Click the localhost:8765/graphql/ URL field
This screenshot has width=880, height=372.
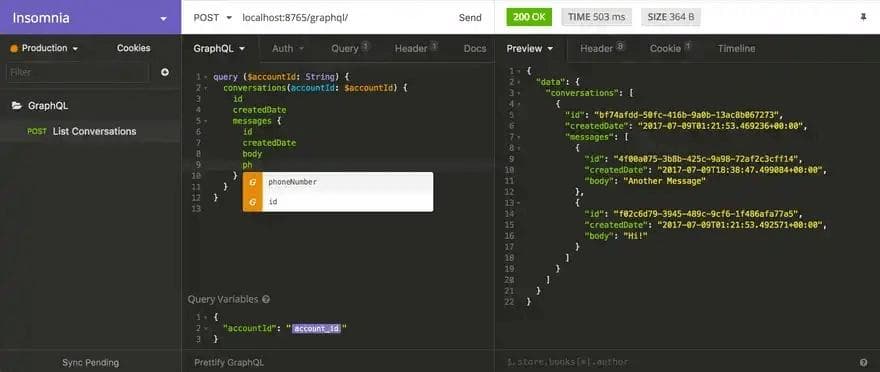296,17
